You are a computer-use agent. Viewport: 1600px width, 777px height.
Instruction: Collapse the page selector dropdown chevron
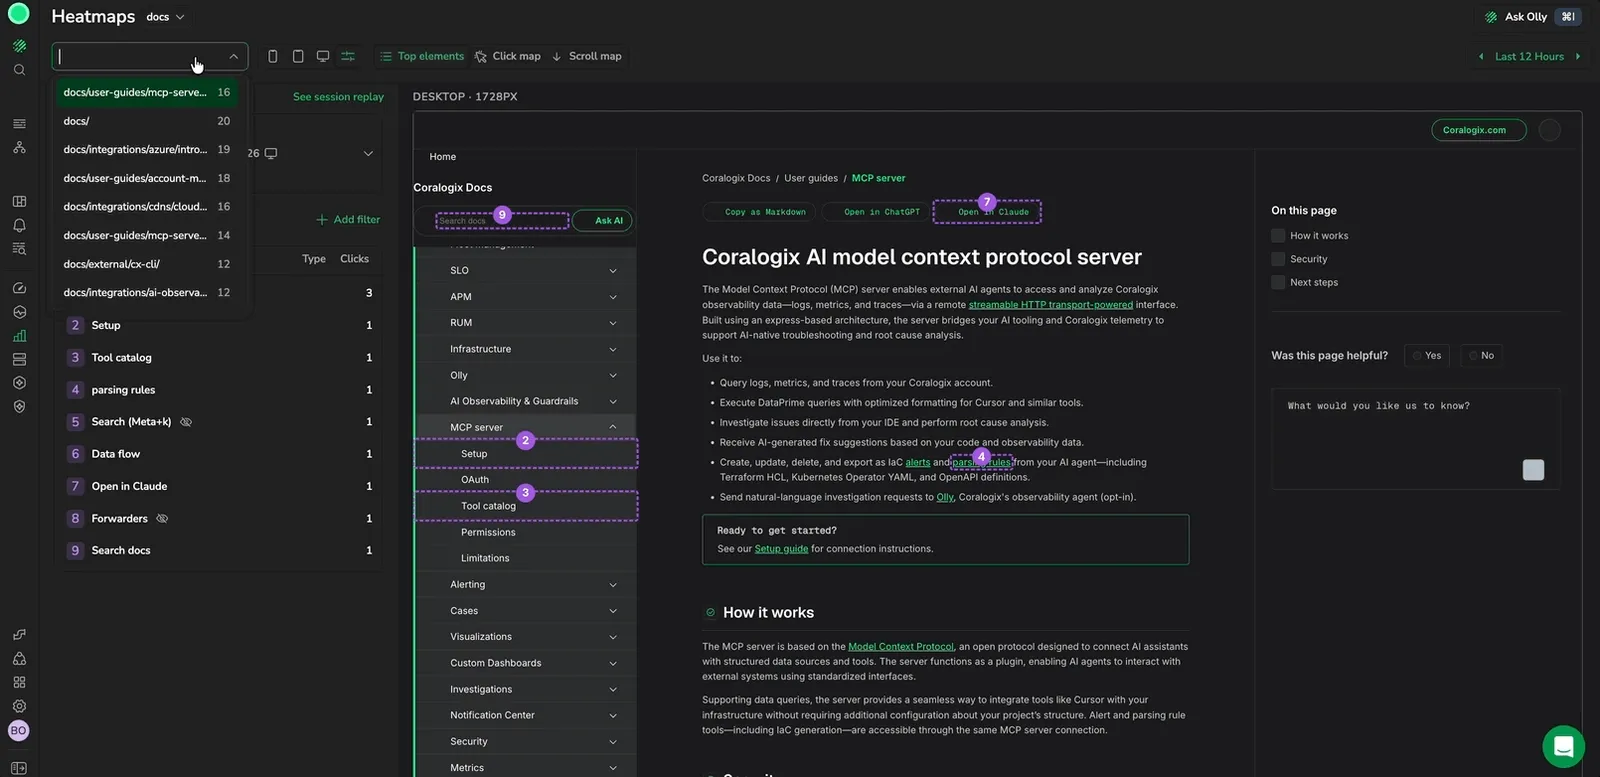coord(234,57)
